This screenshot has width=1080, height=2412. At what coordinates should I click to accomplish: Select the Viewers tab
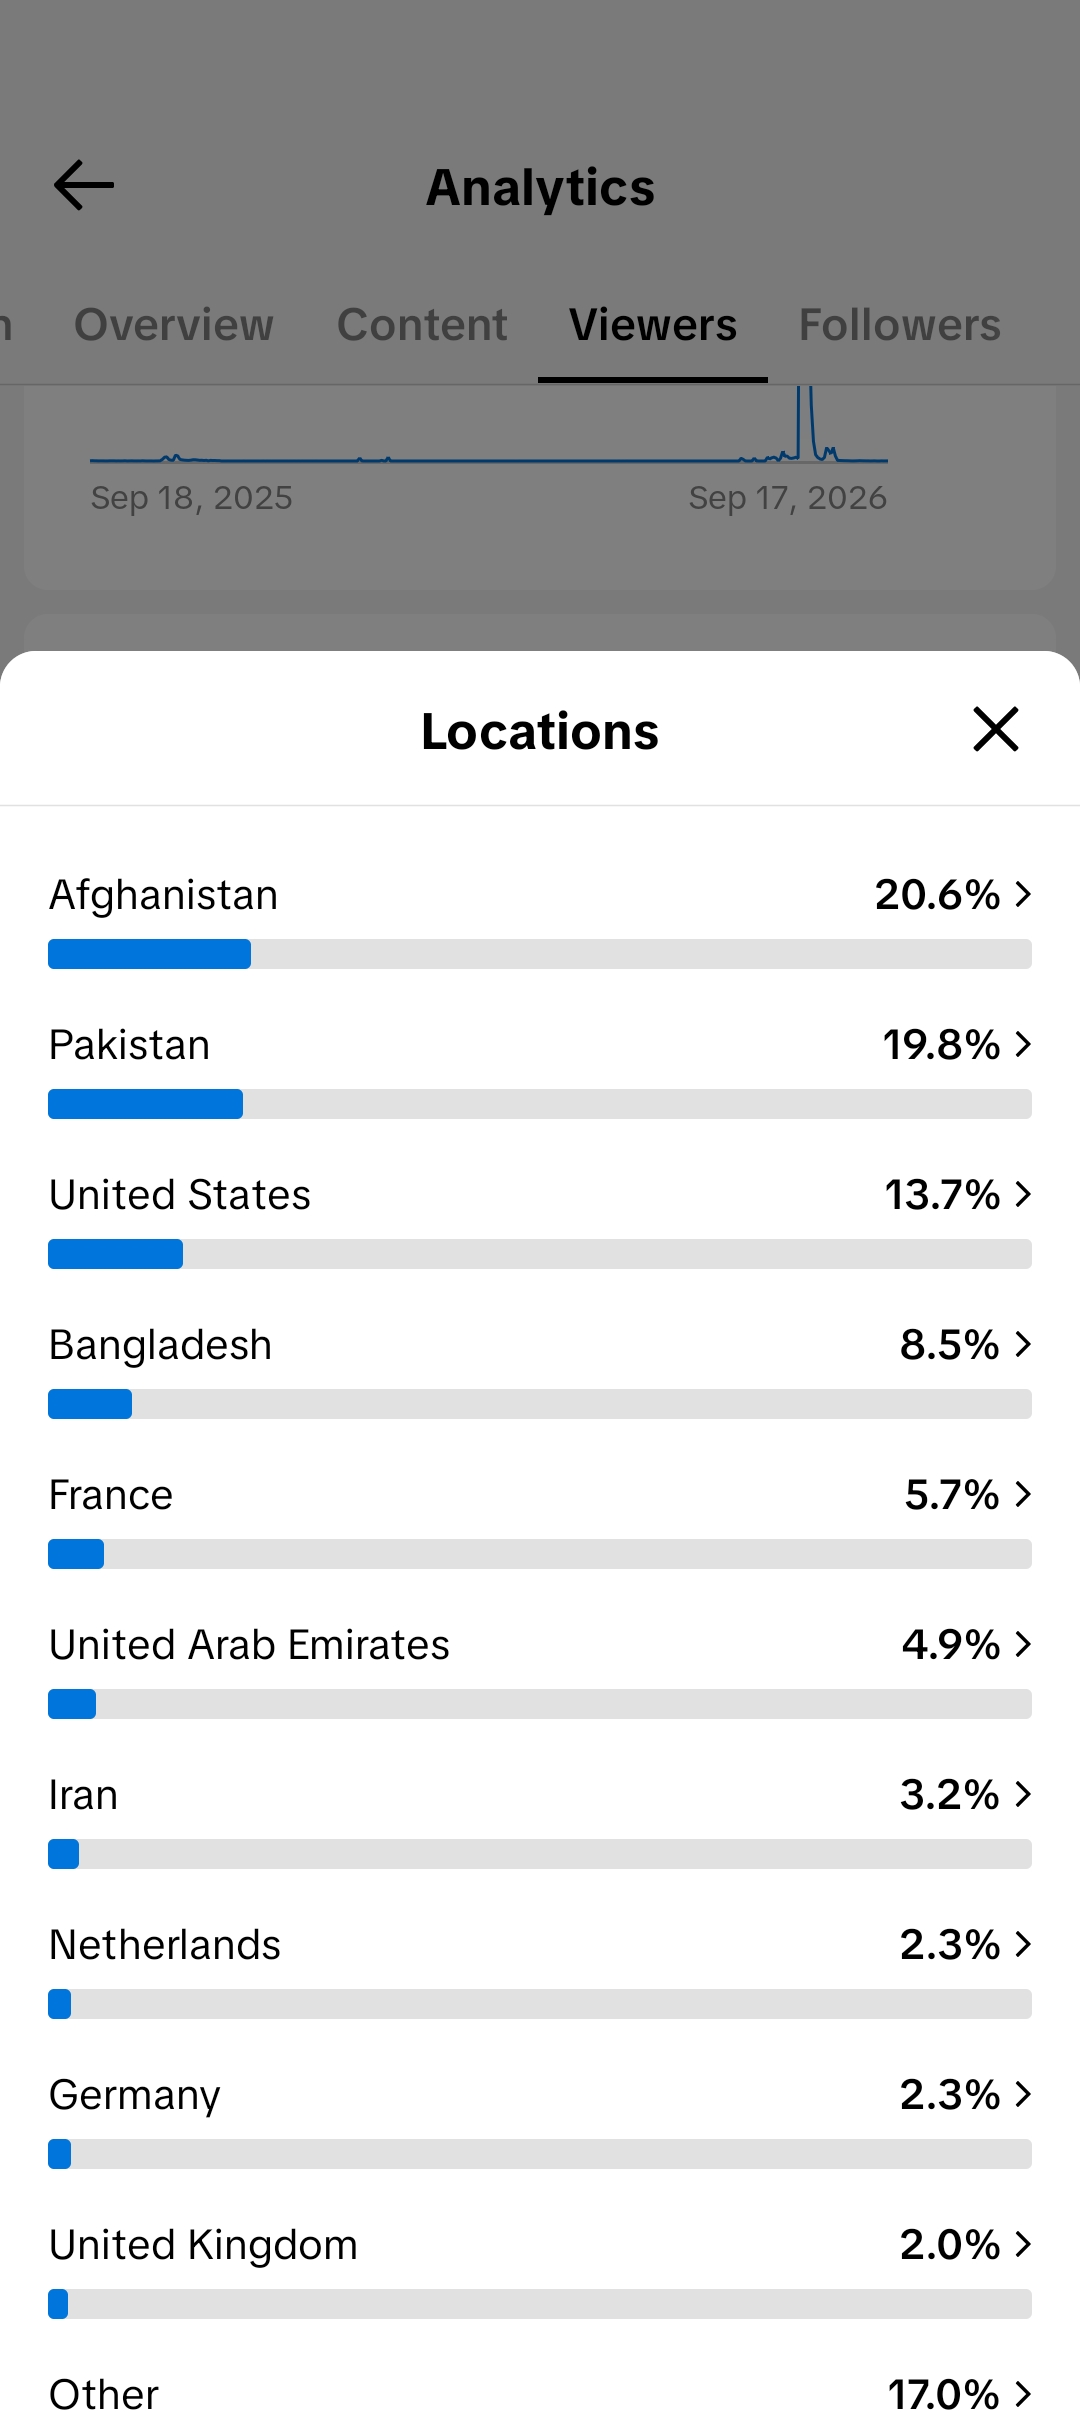coord(653,325)
